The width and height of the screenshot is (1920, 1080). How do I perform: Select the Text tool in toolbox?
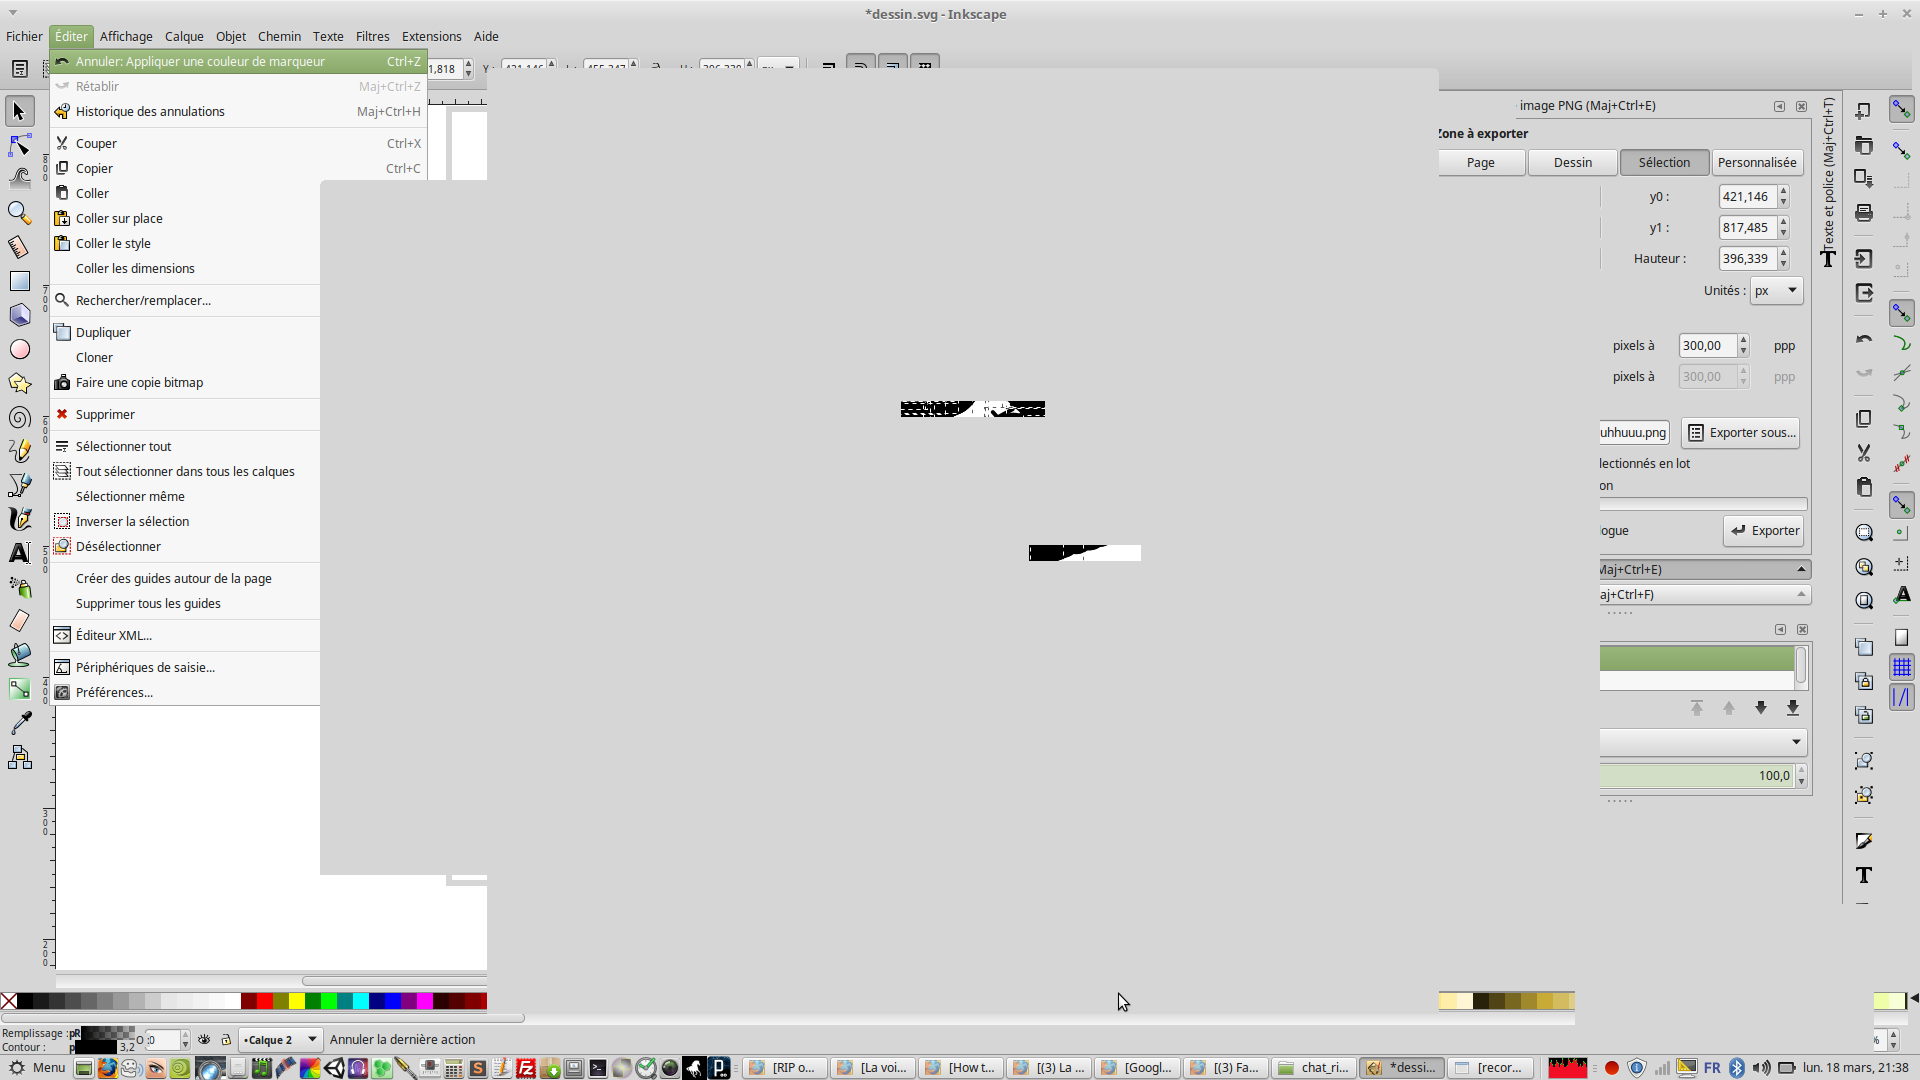(19, 553)
